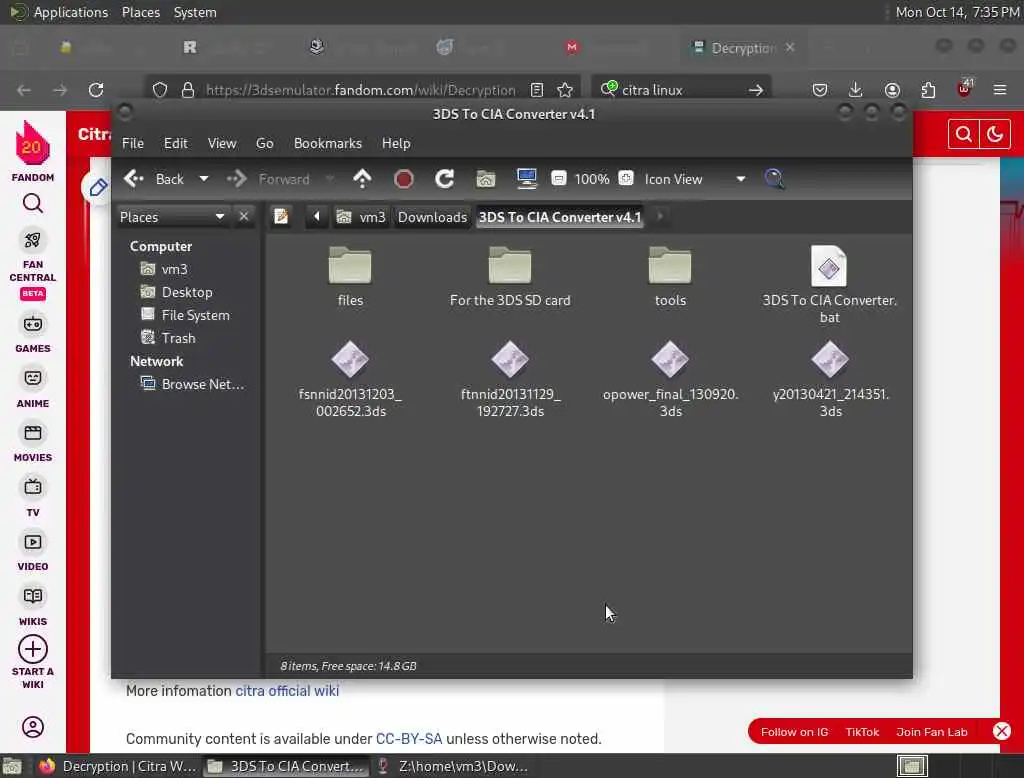The width and height of the screenshot is (1024, 778).
Task: Open the Computer toolbar icon
Action: pos(526,178)
